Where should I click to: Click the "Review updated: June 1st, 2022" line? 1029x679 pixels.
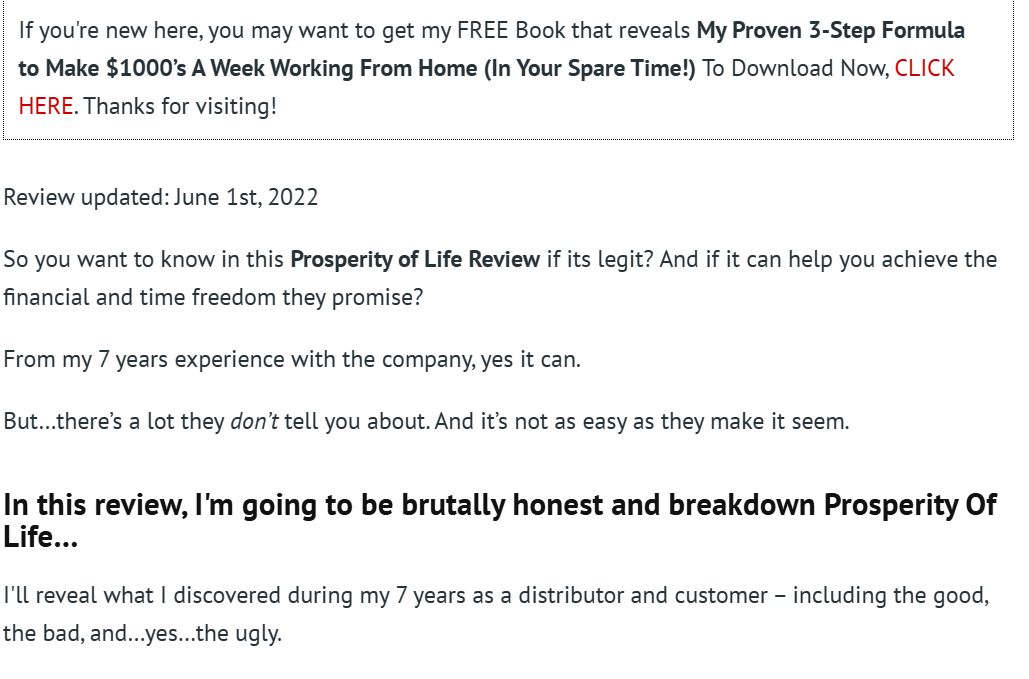[161, 197]
